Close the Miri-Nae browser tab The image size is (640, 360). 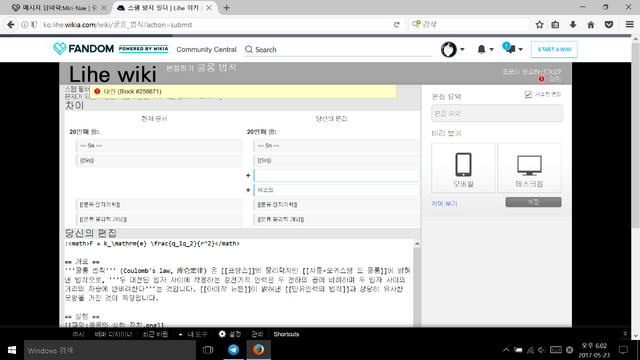point(104,8)
